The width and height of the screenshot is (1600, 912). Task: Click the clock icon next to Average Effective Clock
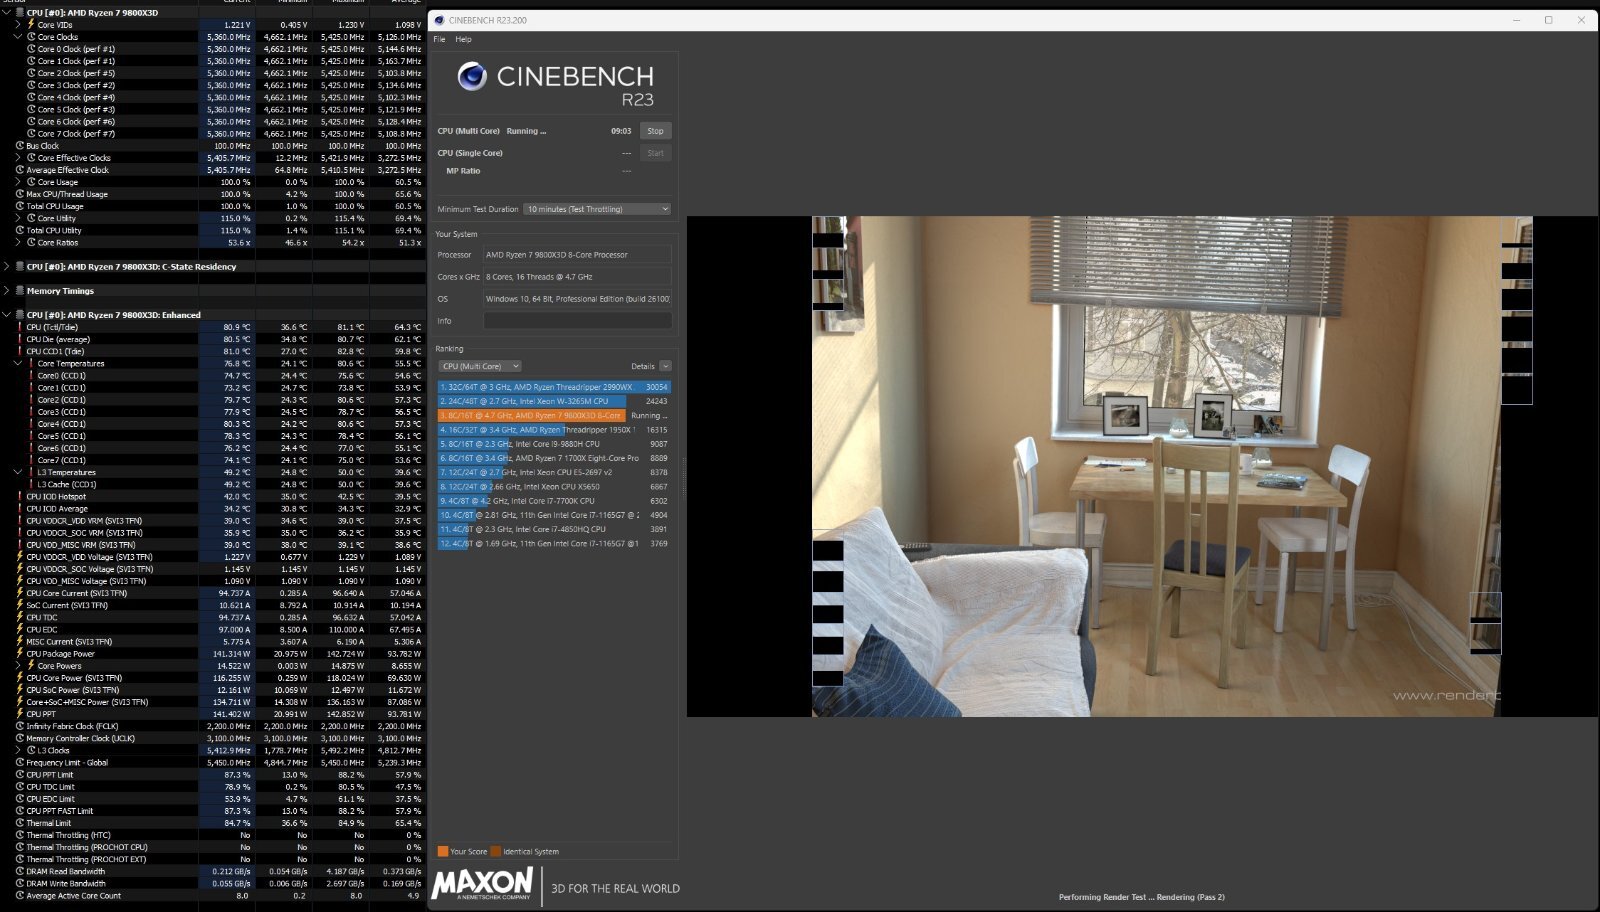20,170
